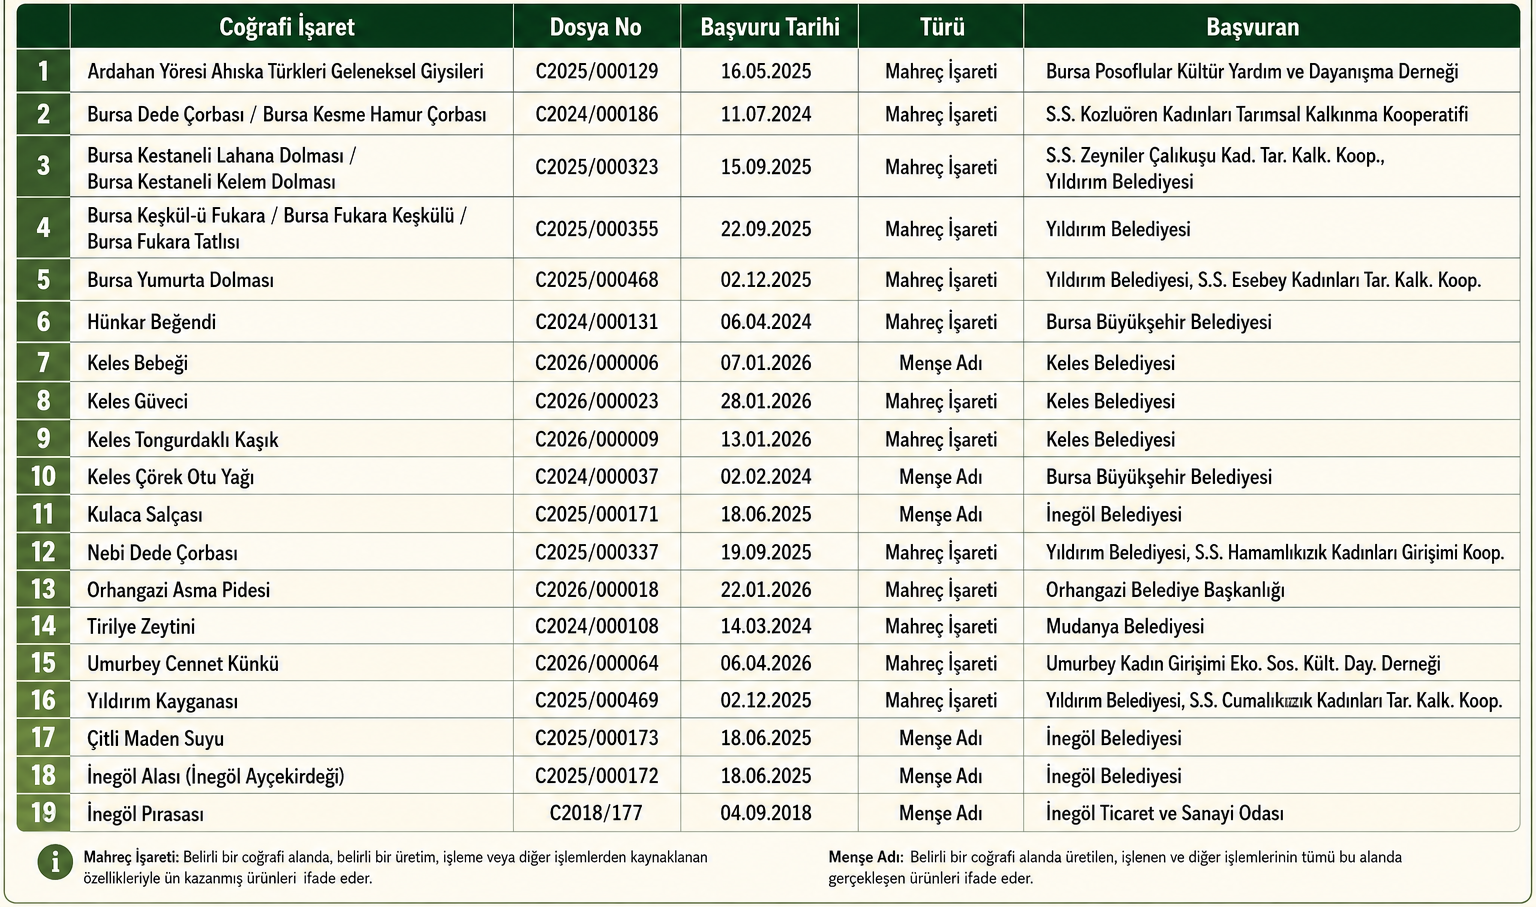Select the Coğrafi İşaret column header
The height and width of the screenshot is (907, 1536).
[x=287, y=27]
